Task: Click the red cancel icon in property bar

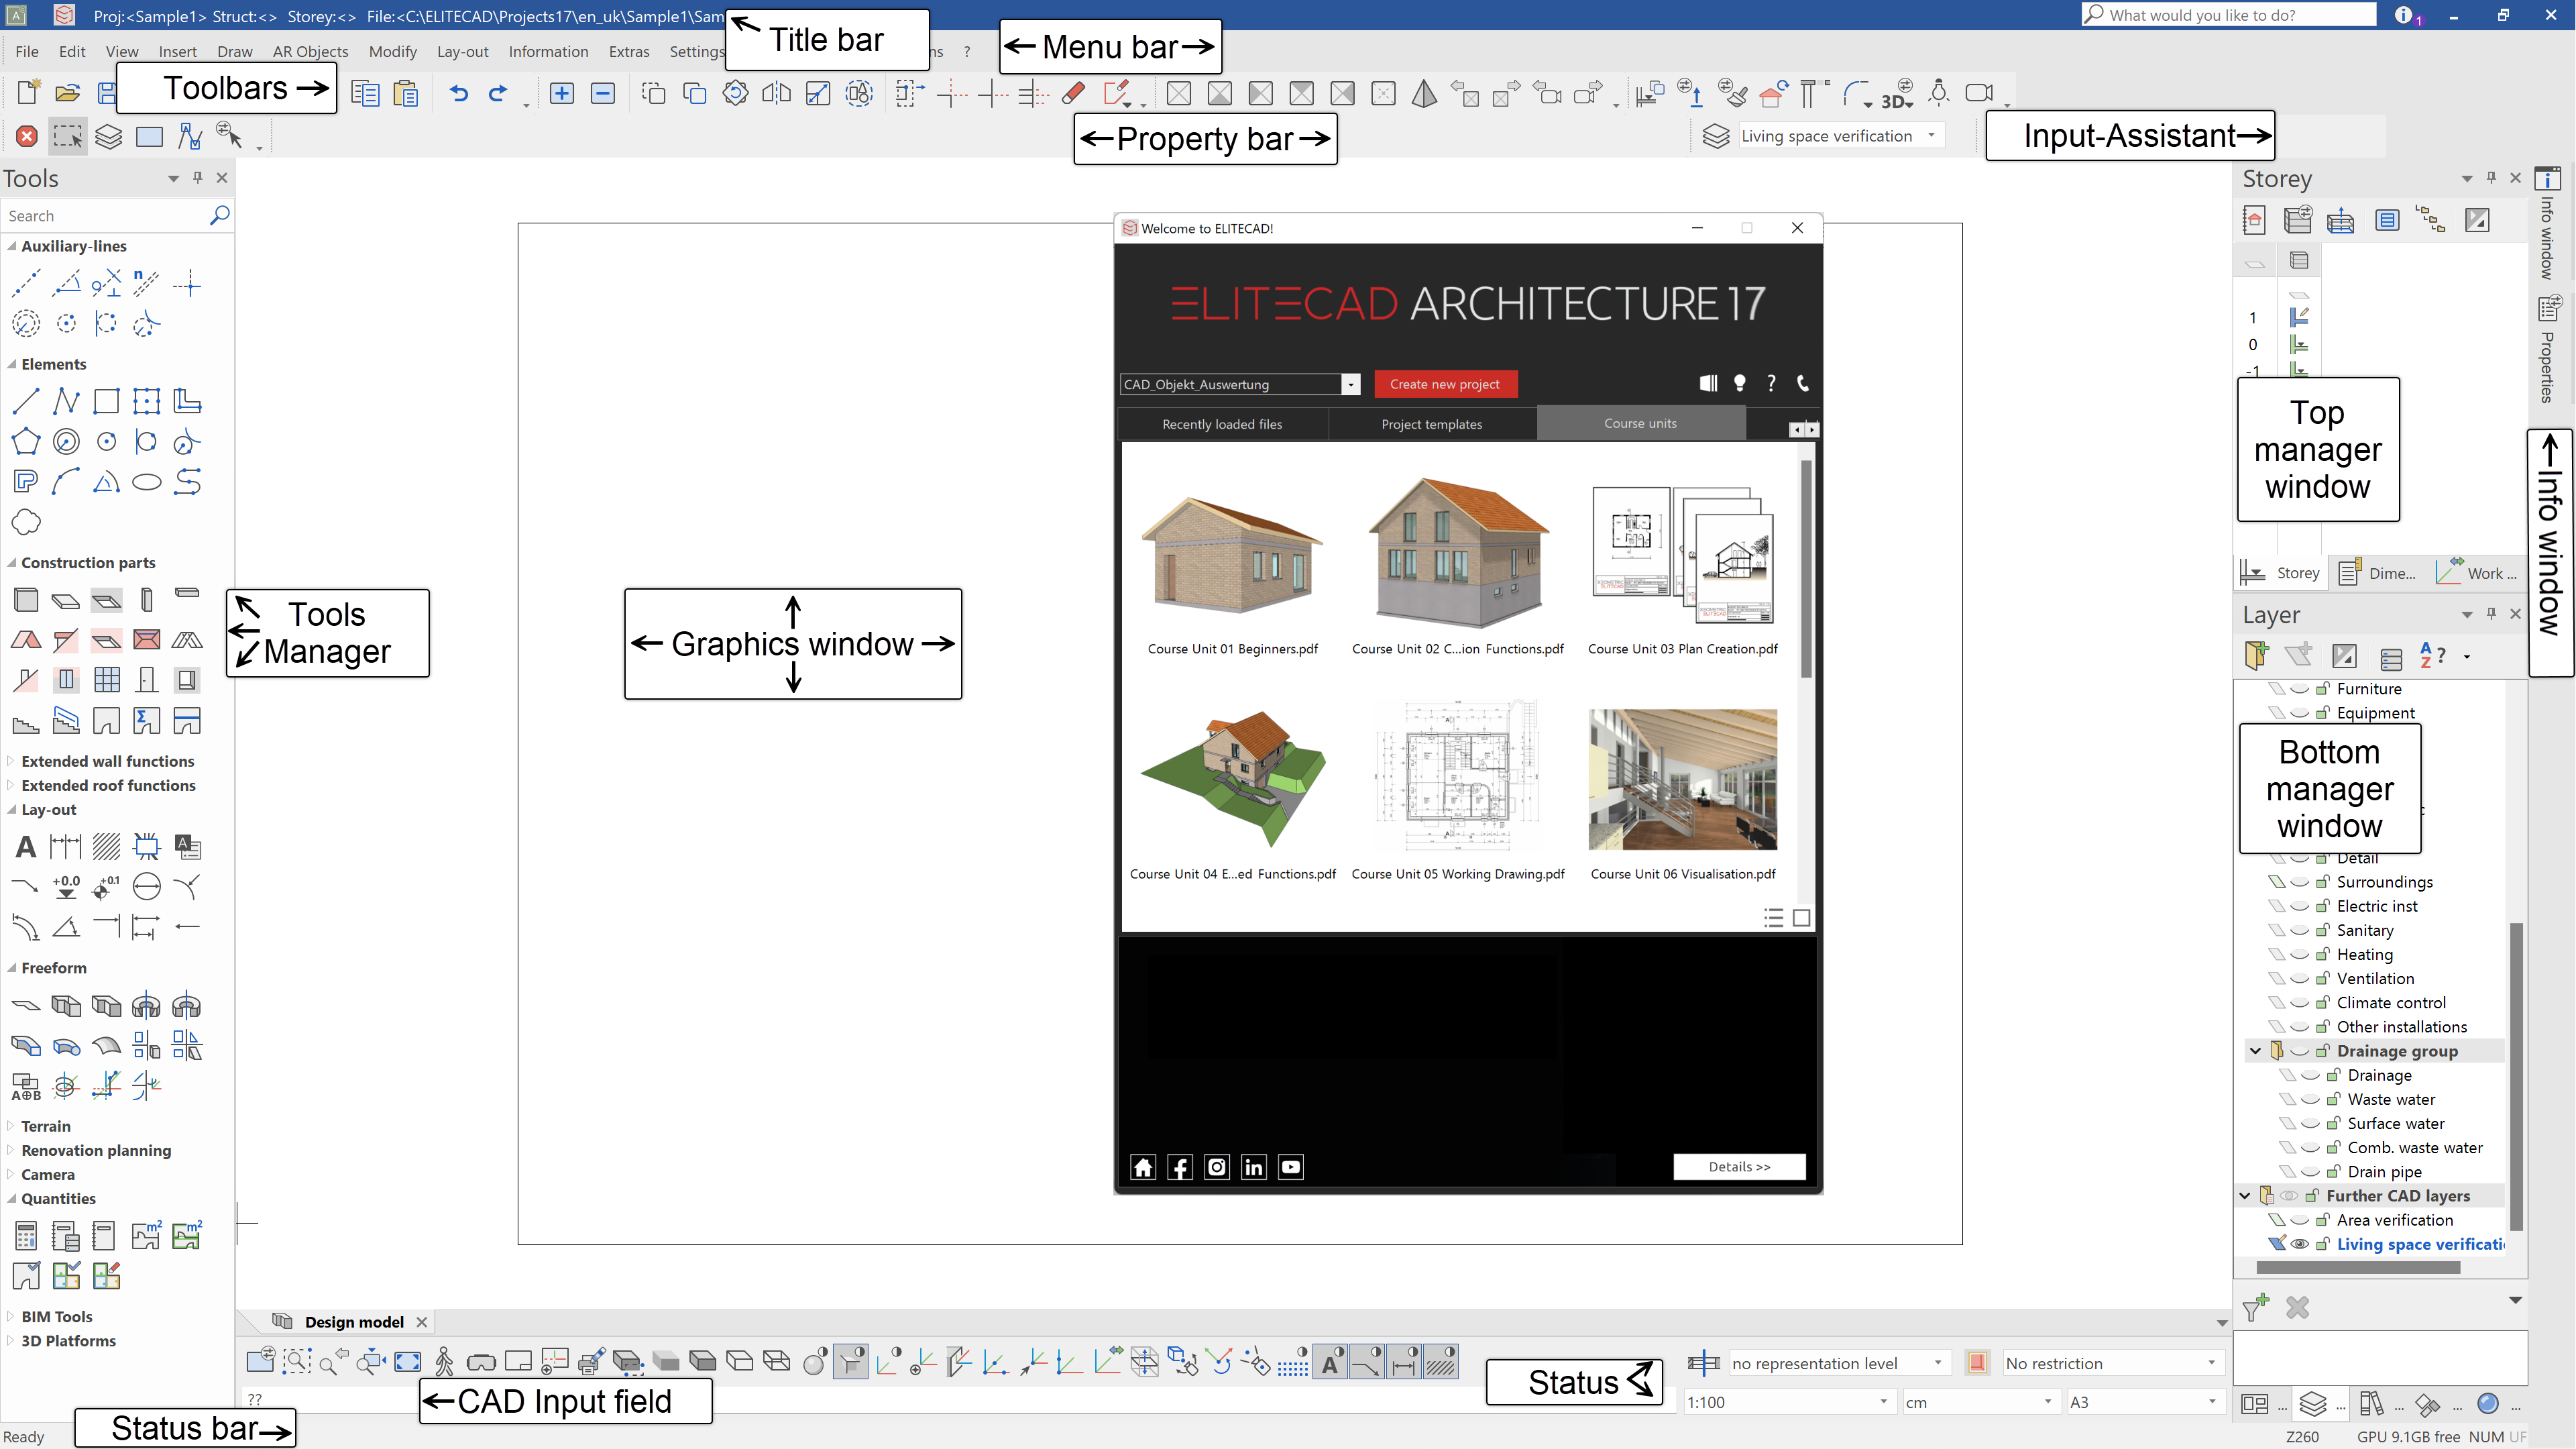Action: pyautogui.click(x=27, y=136)
